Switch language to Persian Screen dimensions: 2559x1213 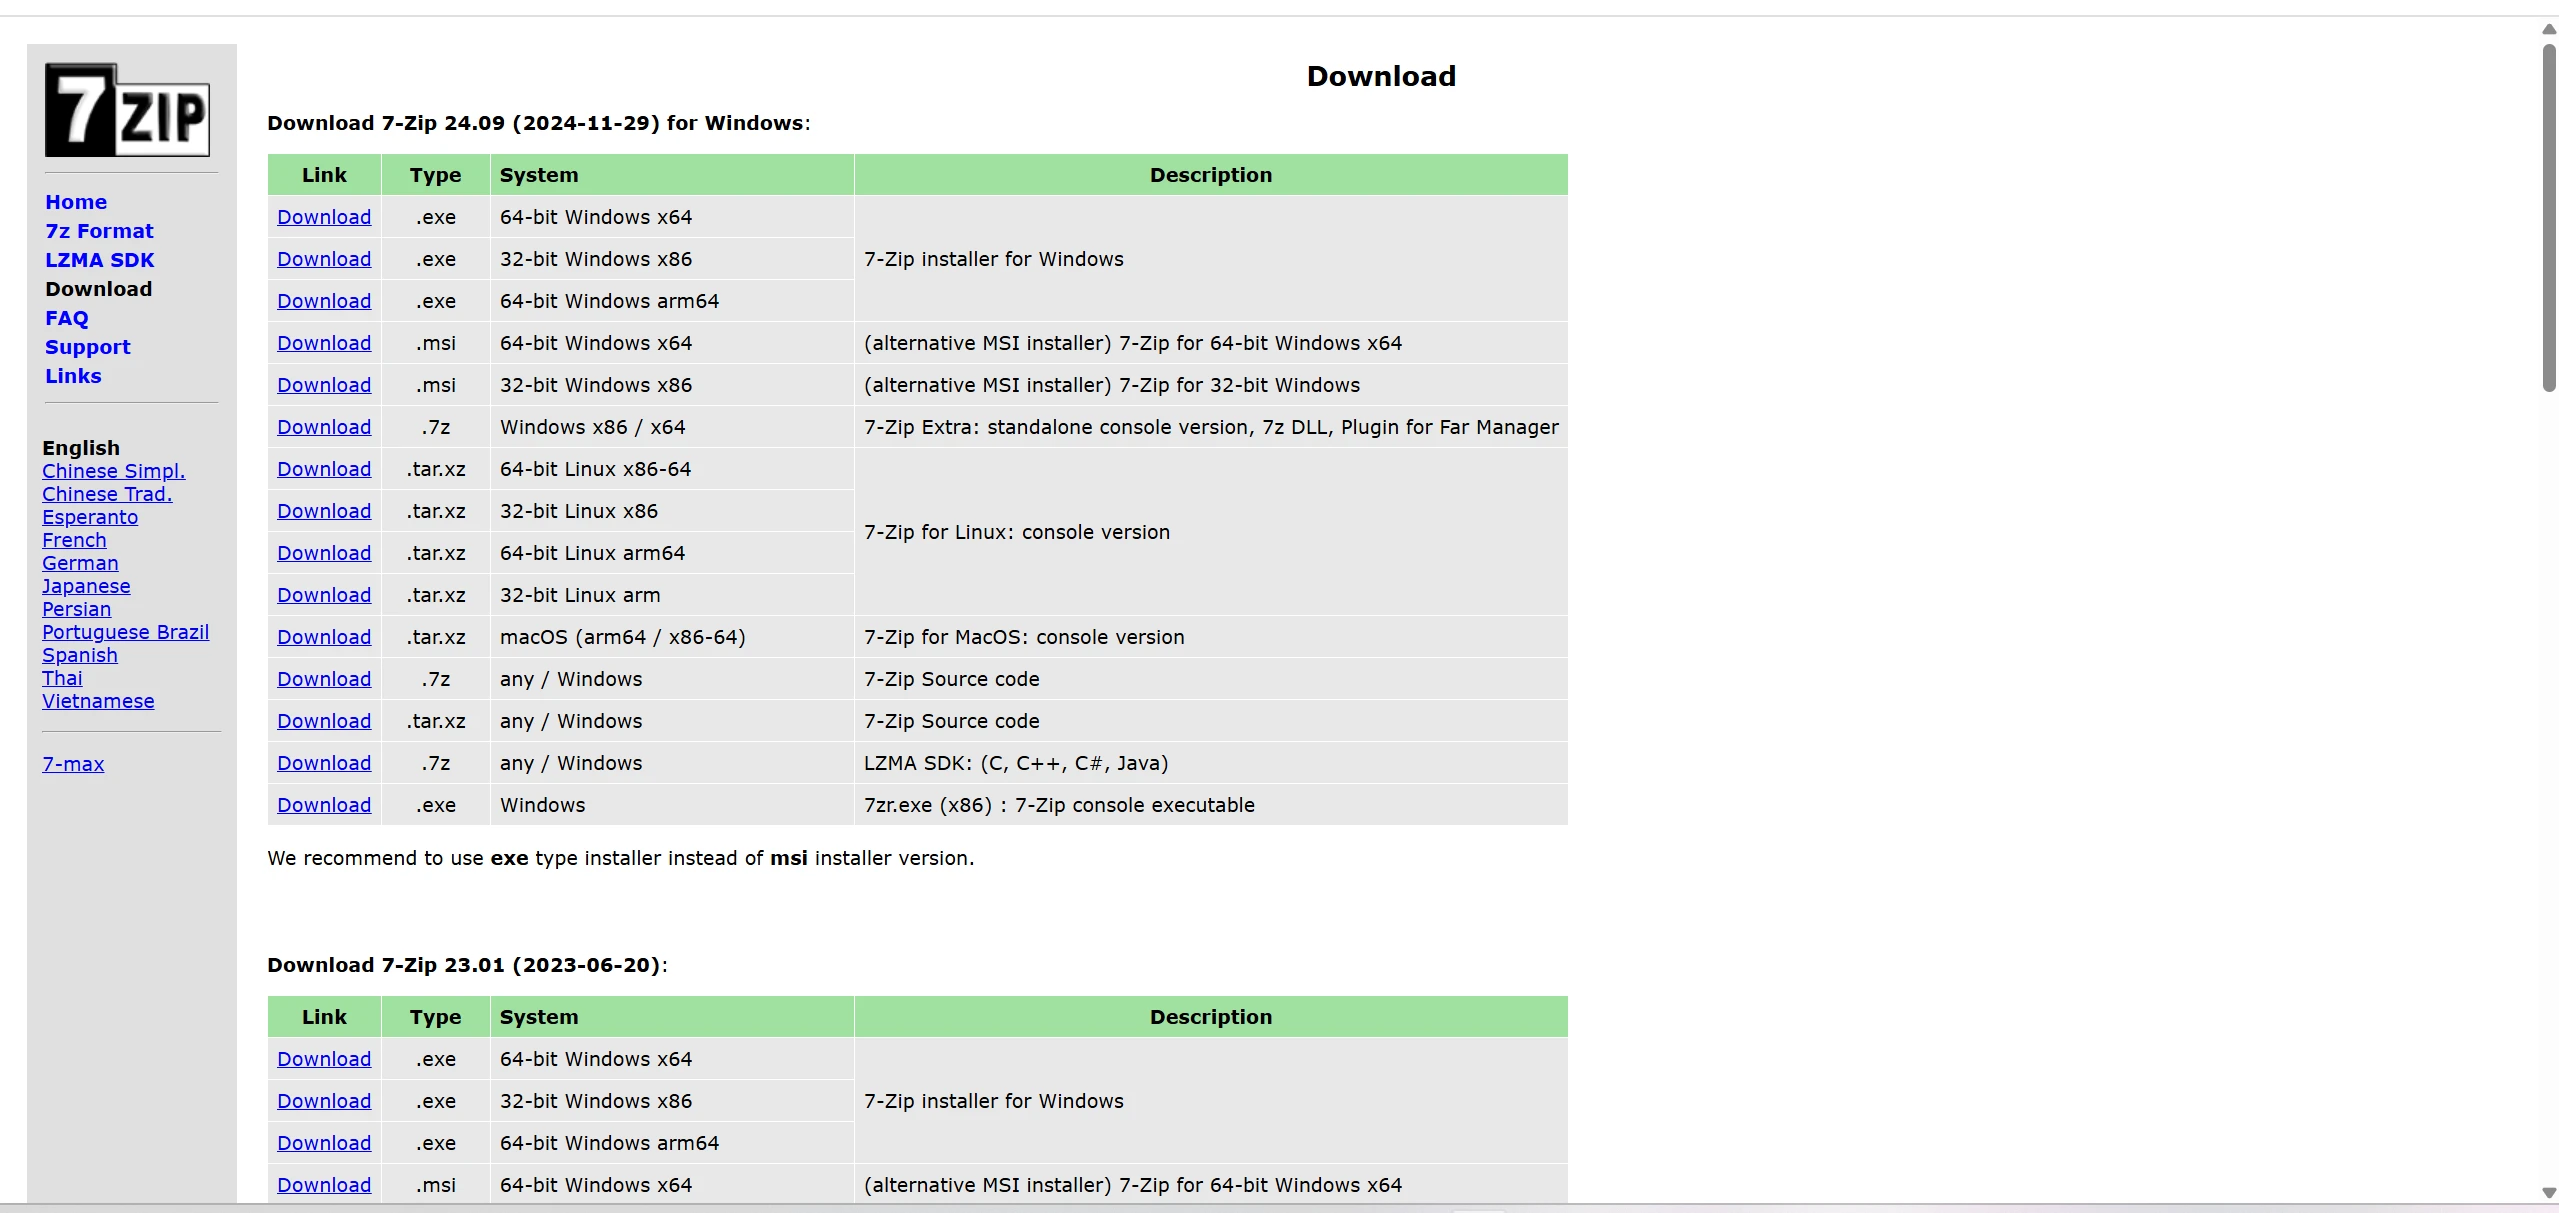[x=77, y=609]
